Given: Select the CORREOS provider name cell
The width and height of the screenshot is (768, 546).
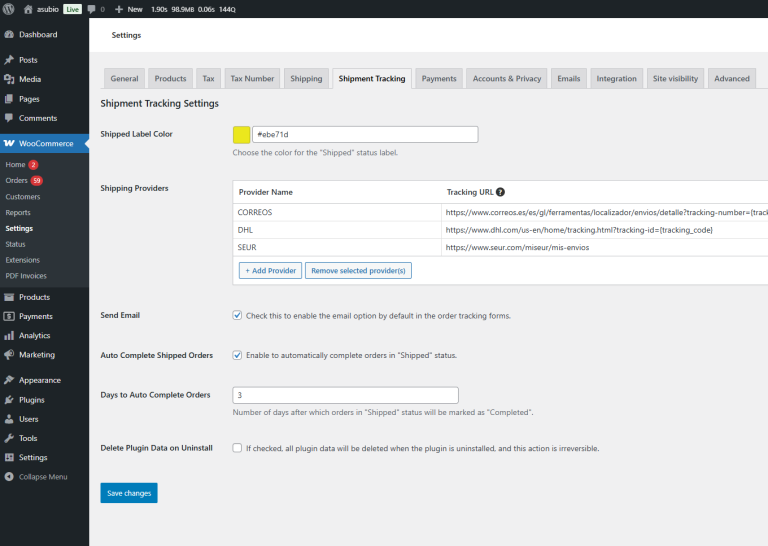Looking at the screenshot, I should [337, 212].
